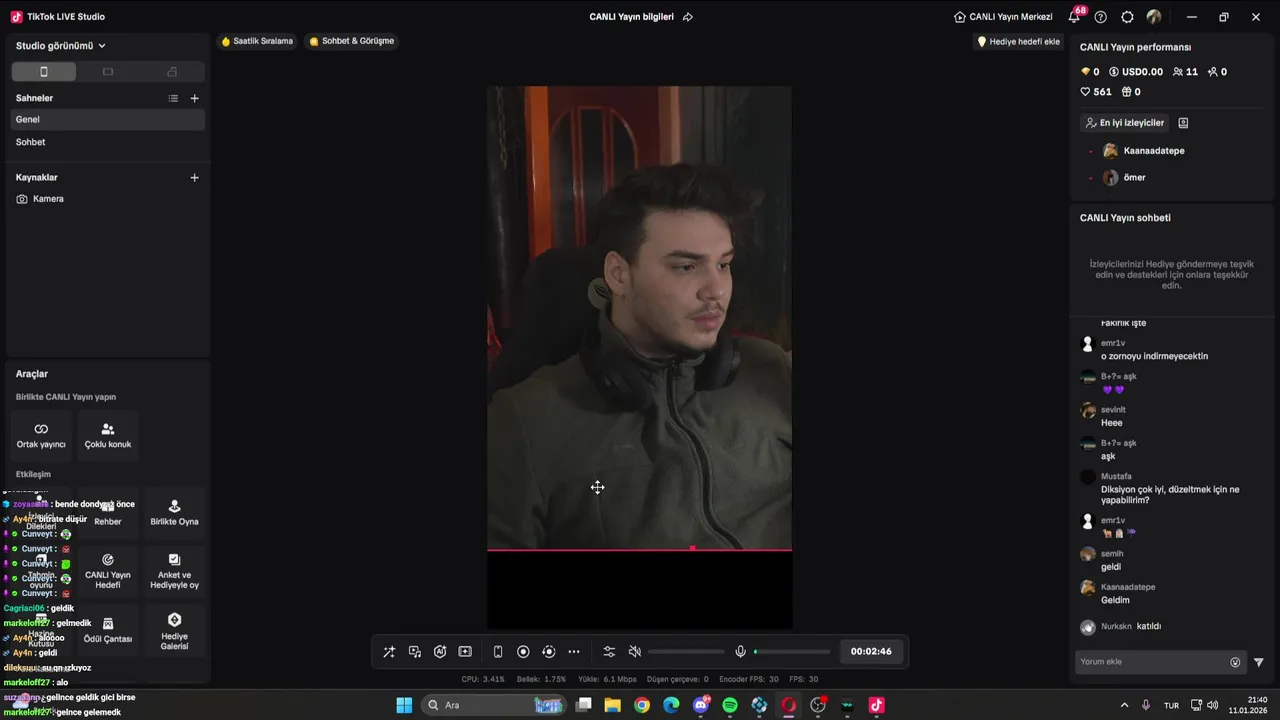This screenshot has width=1280, height=720.
Task: Toggle the muted desktop speaker icon
Action: (634, 652)
